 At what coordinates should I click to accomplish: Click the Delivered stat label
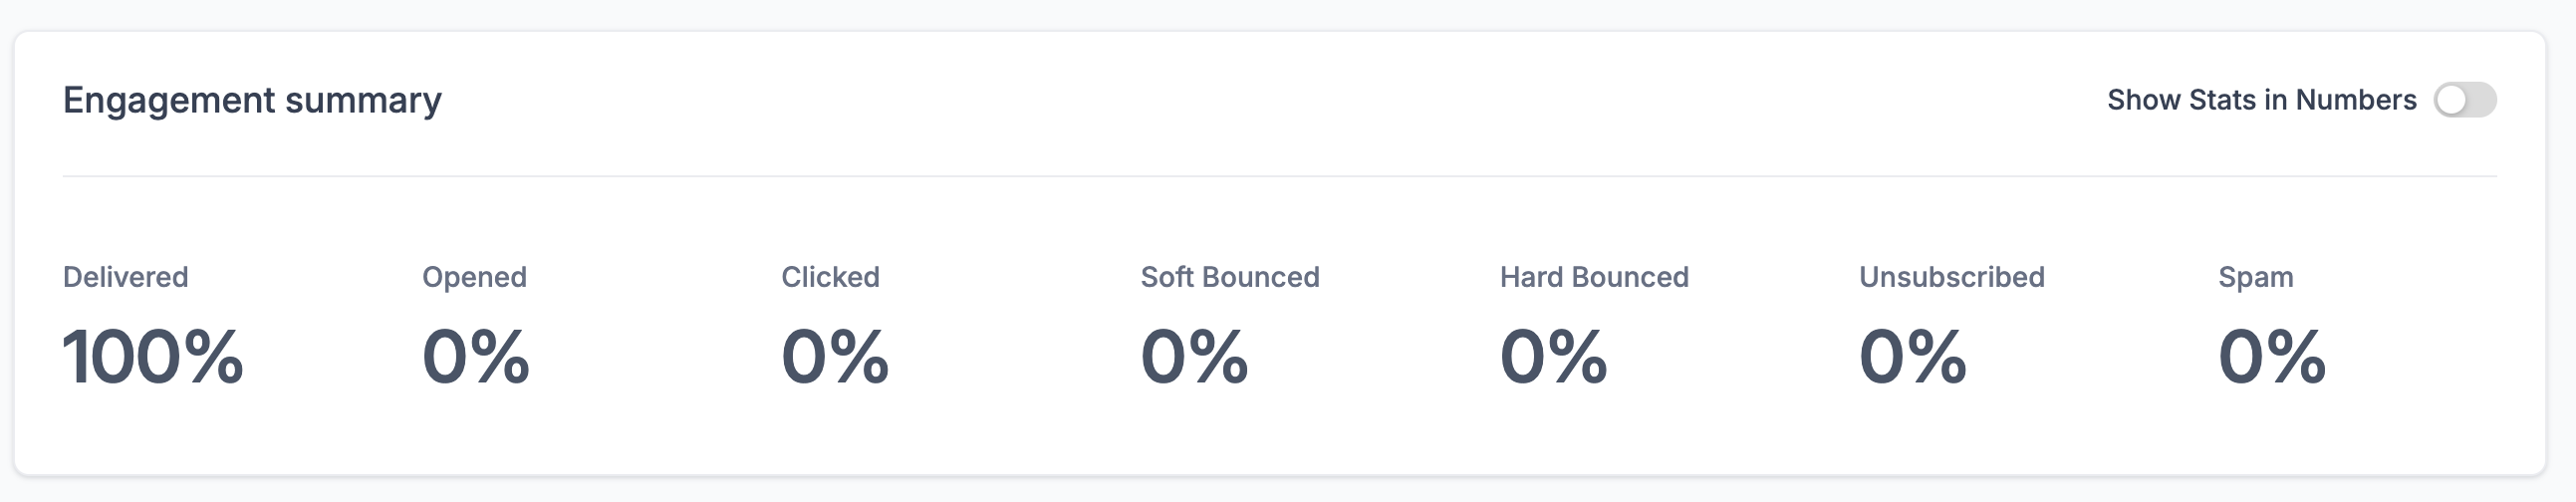coord(125,277)
